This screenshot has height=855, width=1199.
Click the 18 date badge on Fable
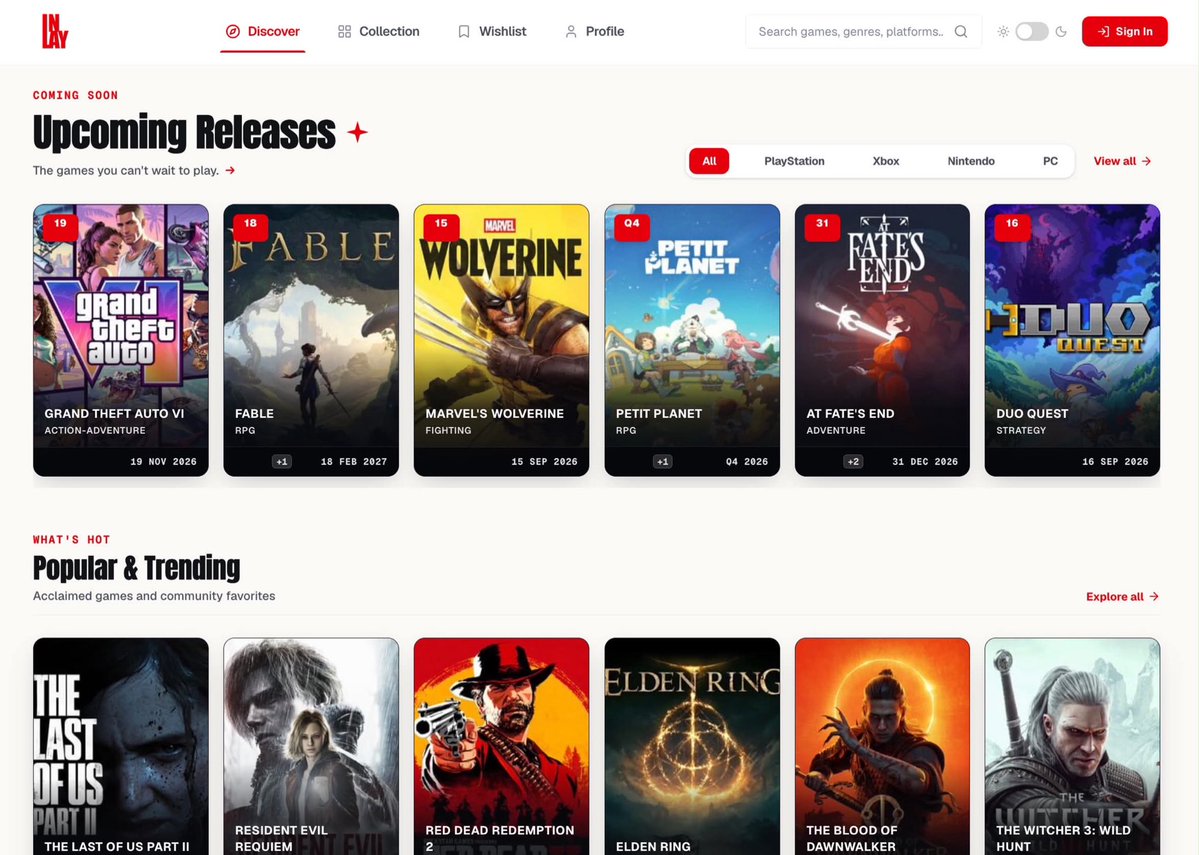tap(250, 226)
